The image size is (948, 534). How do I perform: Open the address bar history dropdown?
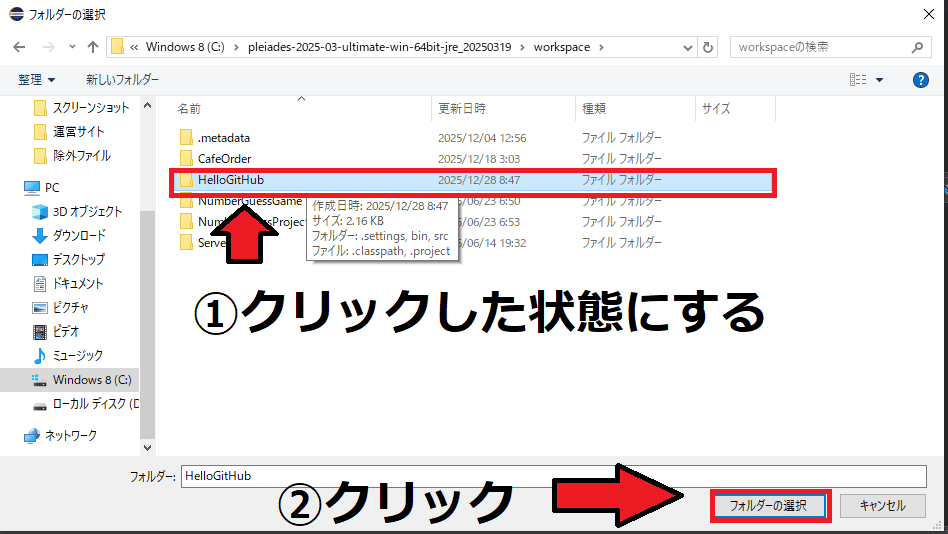pyautogui.click(x=687, y=47)
